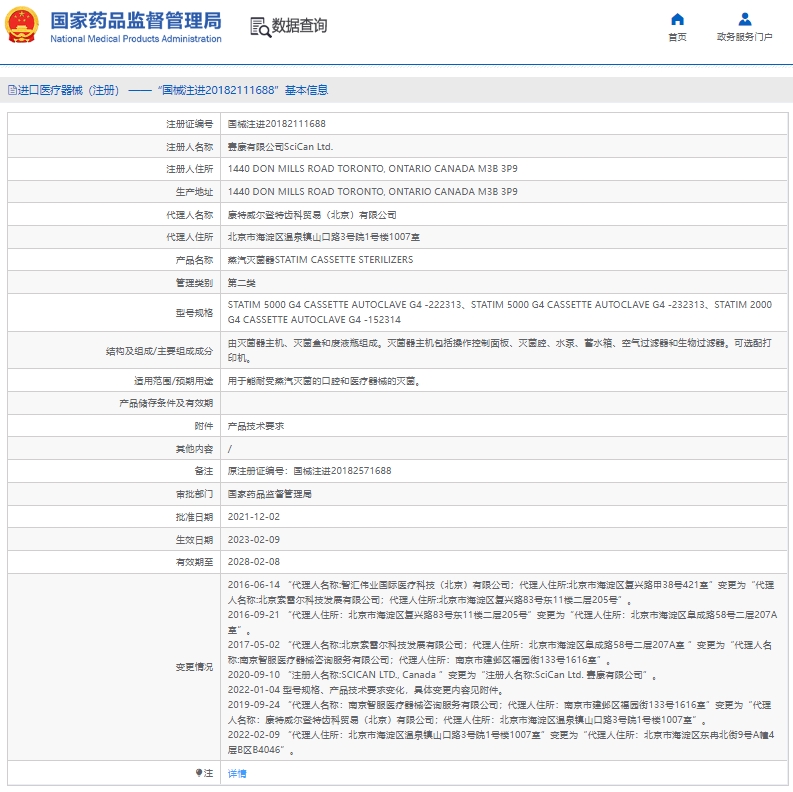Select registration number 国械注进20182111688 in table
793x792 pixels.
pyautogui.click(x=277, y=124)
